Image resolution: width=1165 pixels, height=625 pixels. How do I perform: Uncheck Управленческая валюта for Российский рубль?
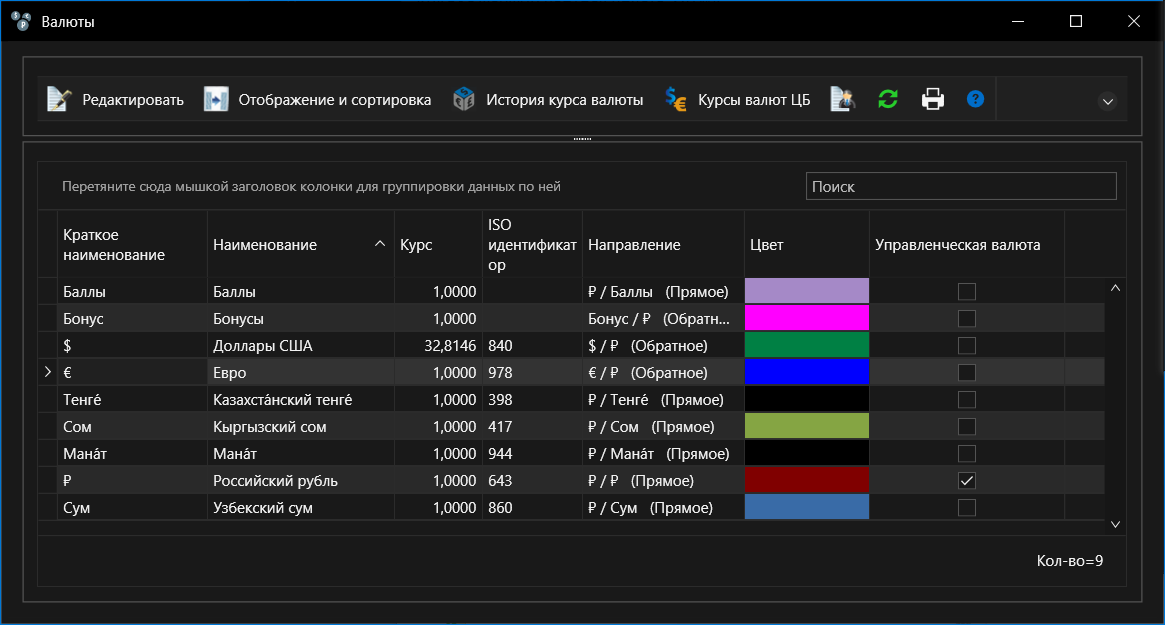pos(967,481)
